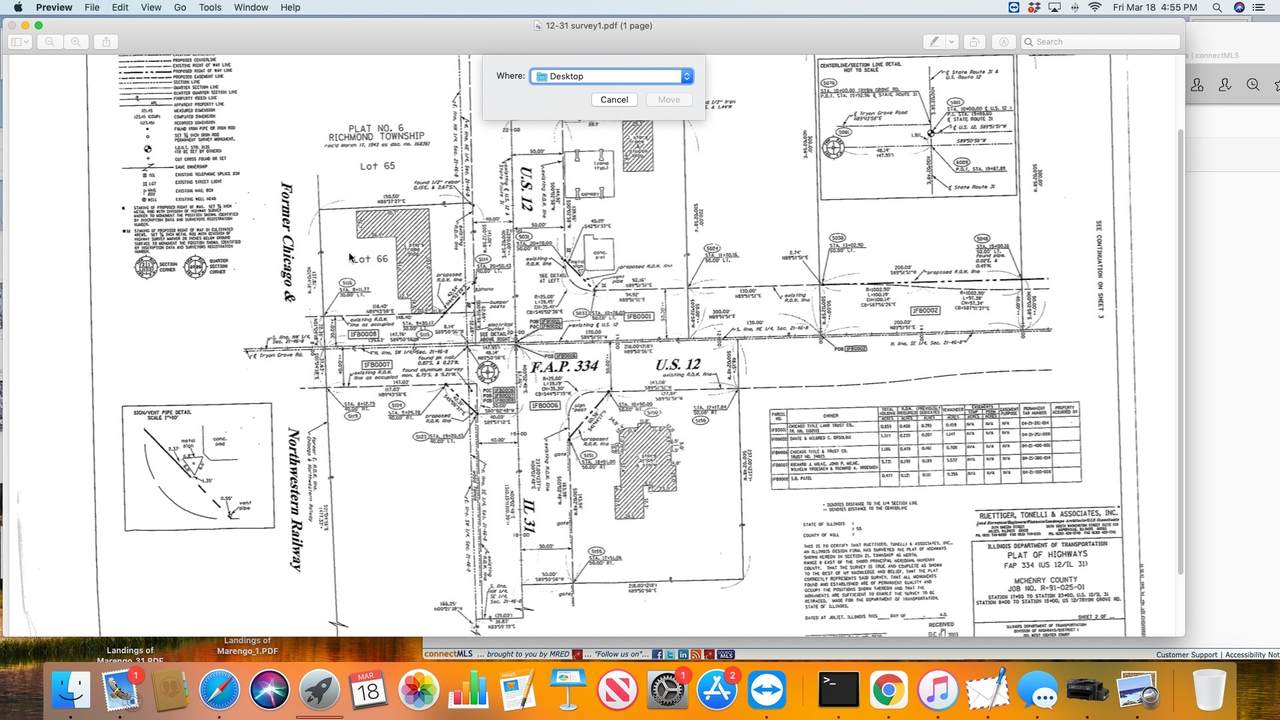This screenshot has height=720, width=1280.
Task: Open the App Store dock icon
Action: 716,690
